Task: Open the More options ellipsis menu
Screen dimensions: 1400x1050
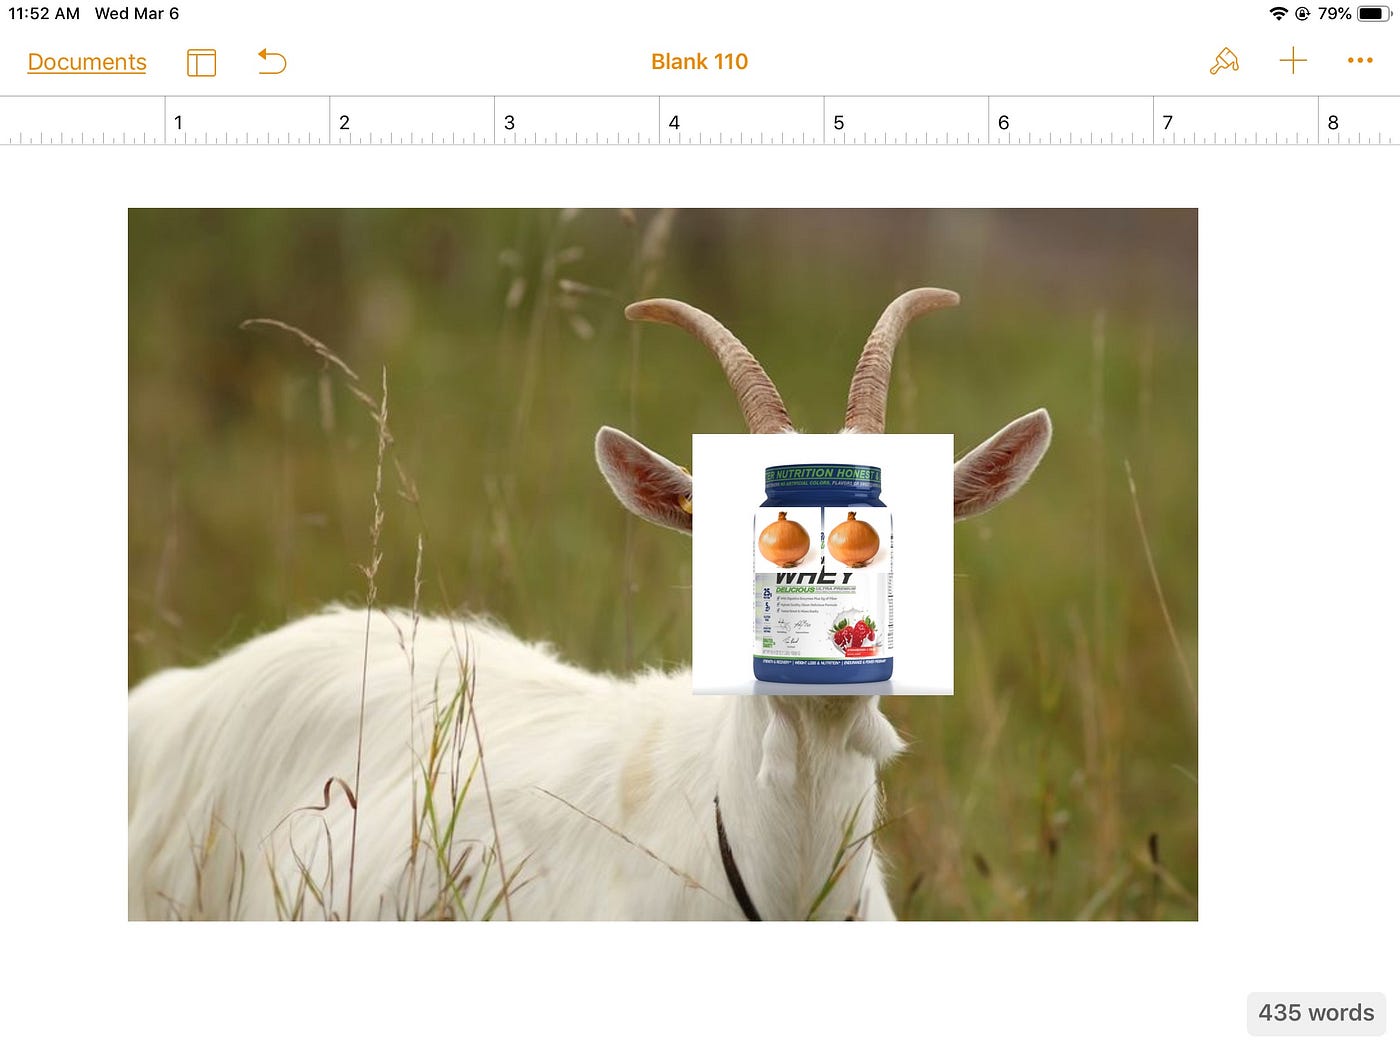Action: coord(1360,61)
